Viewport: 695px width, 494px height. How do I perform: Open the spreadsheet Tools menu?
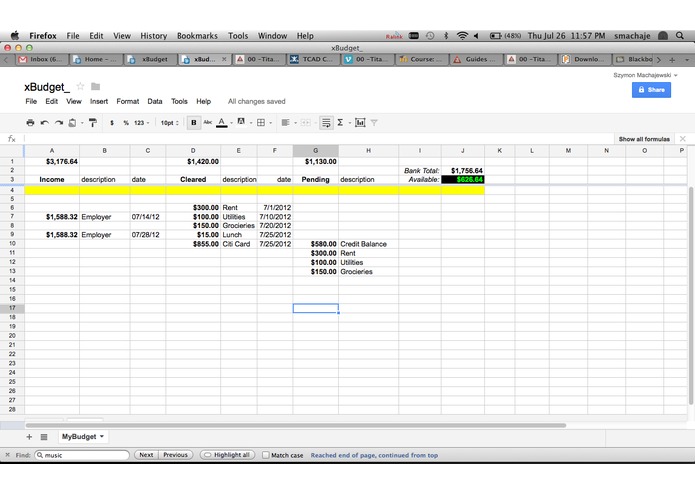coord(179,101)
